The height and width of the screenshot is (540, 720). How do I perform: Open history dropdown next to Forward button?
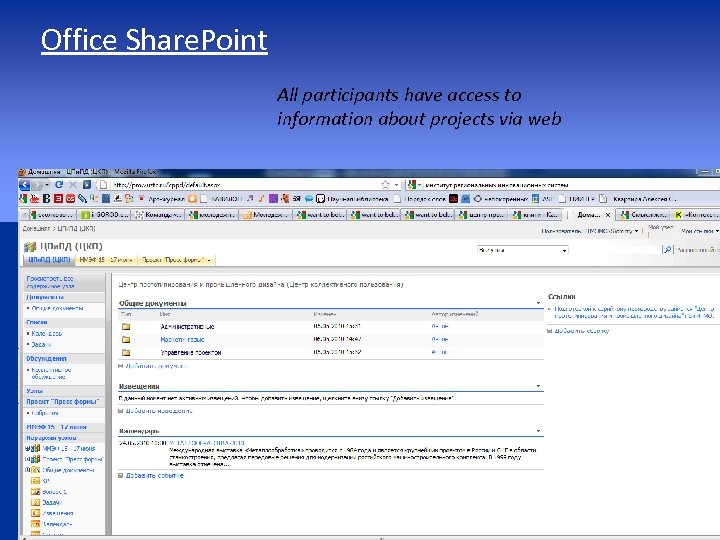pos(47,185)
